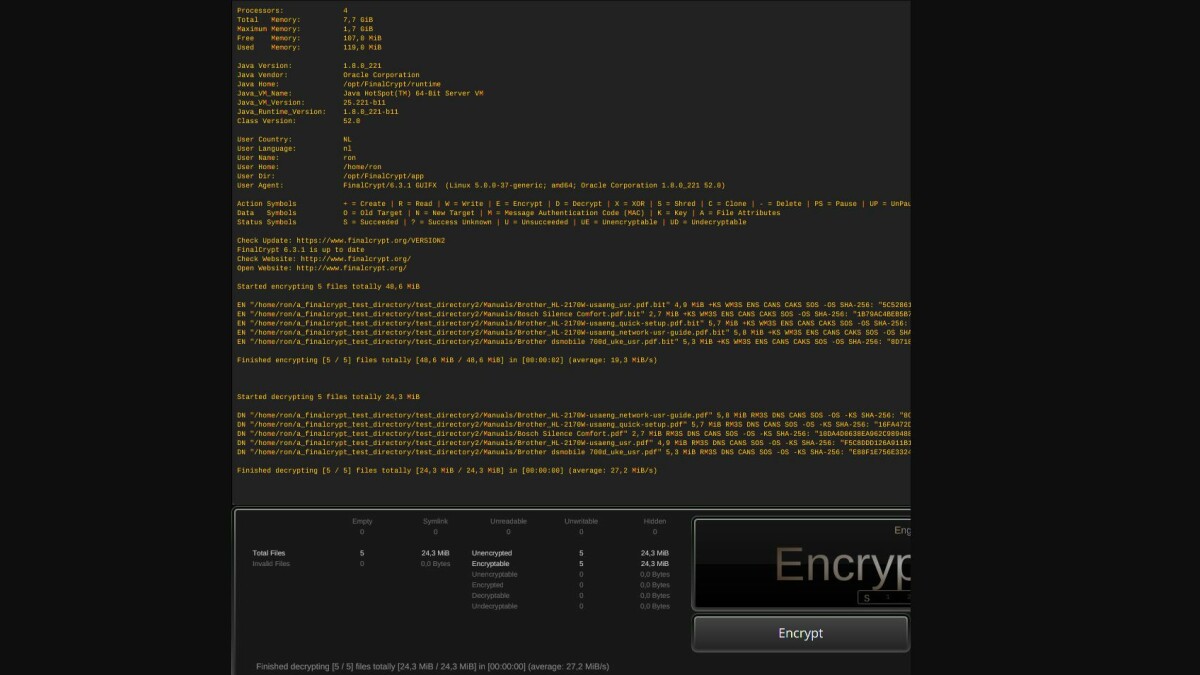Select the DN log line for Bosch Silence Comfort.pdf
This screenshot has height=675, width=1200.
click(x=573, y=433)
